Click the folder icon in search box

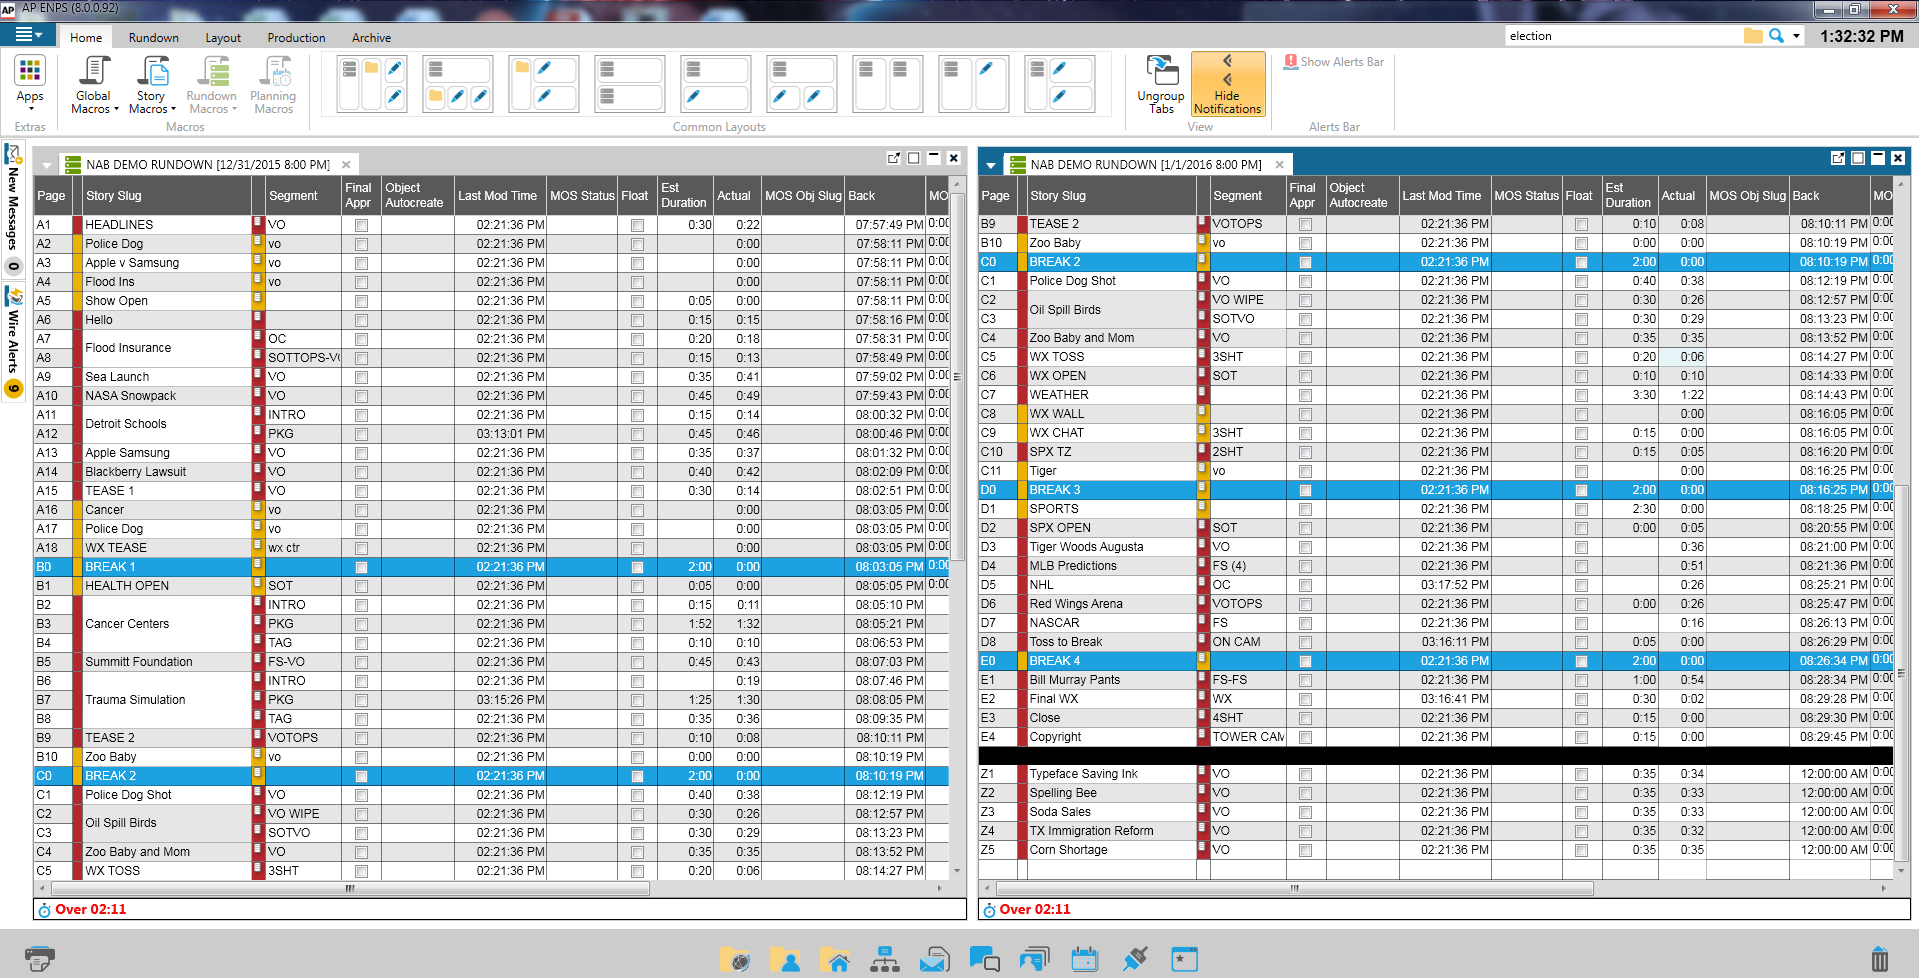1753,36
